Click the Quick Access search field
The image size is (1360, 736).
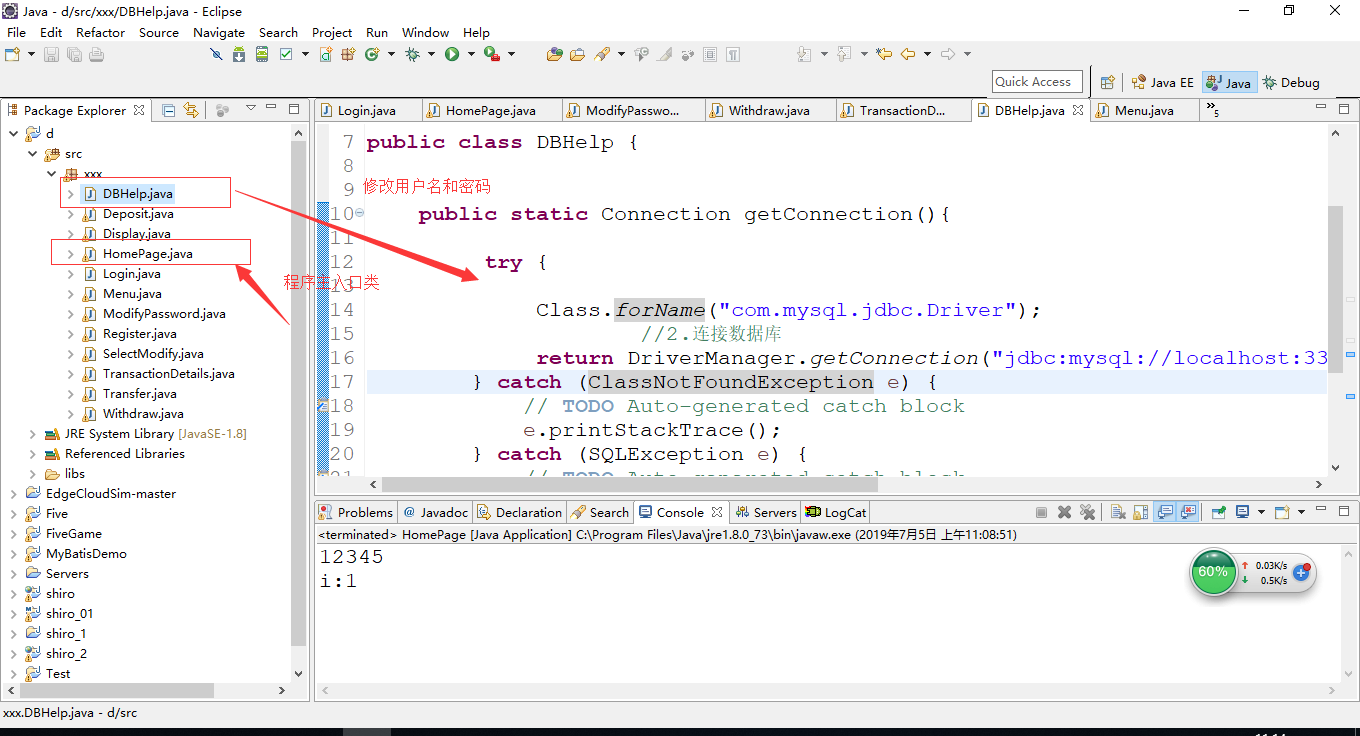click(1039, 82)
